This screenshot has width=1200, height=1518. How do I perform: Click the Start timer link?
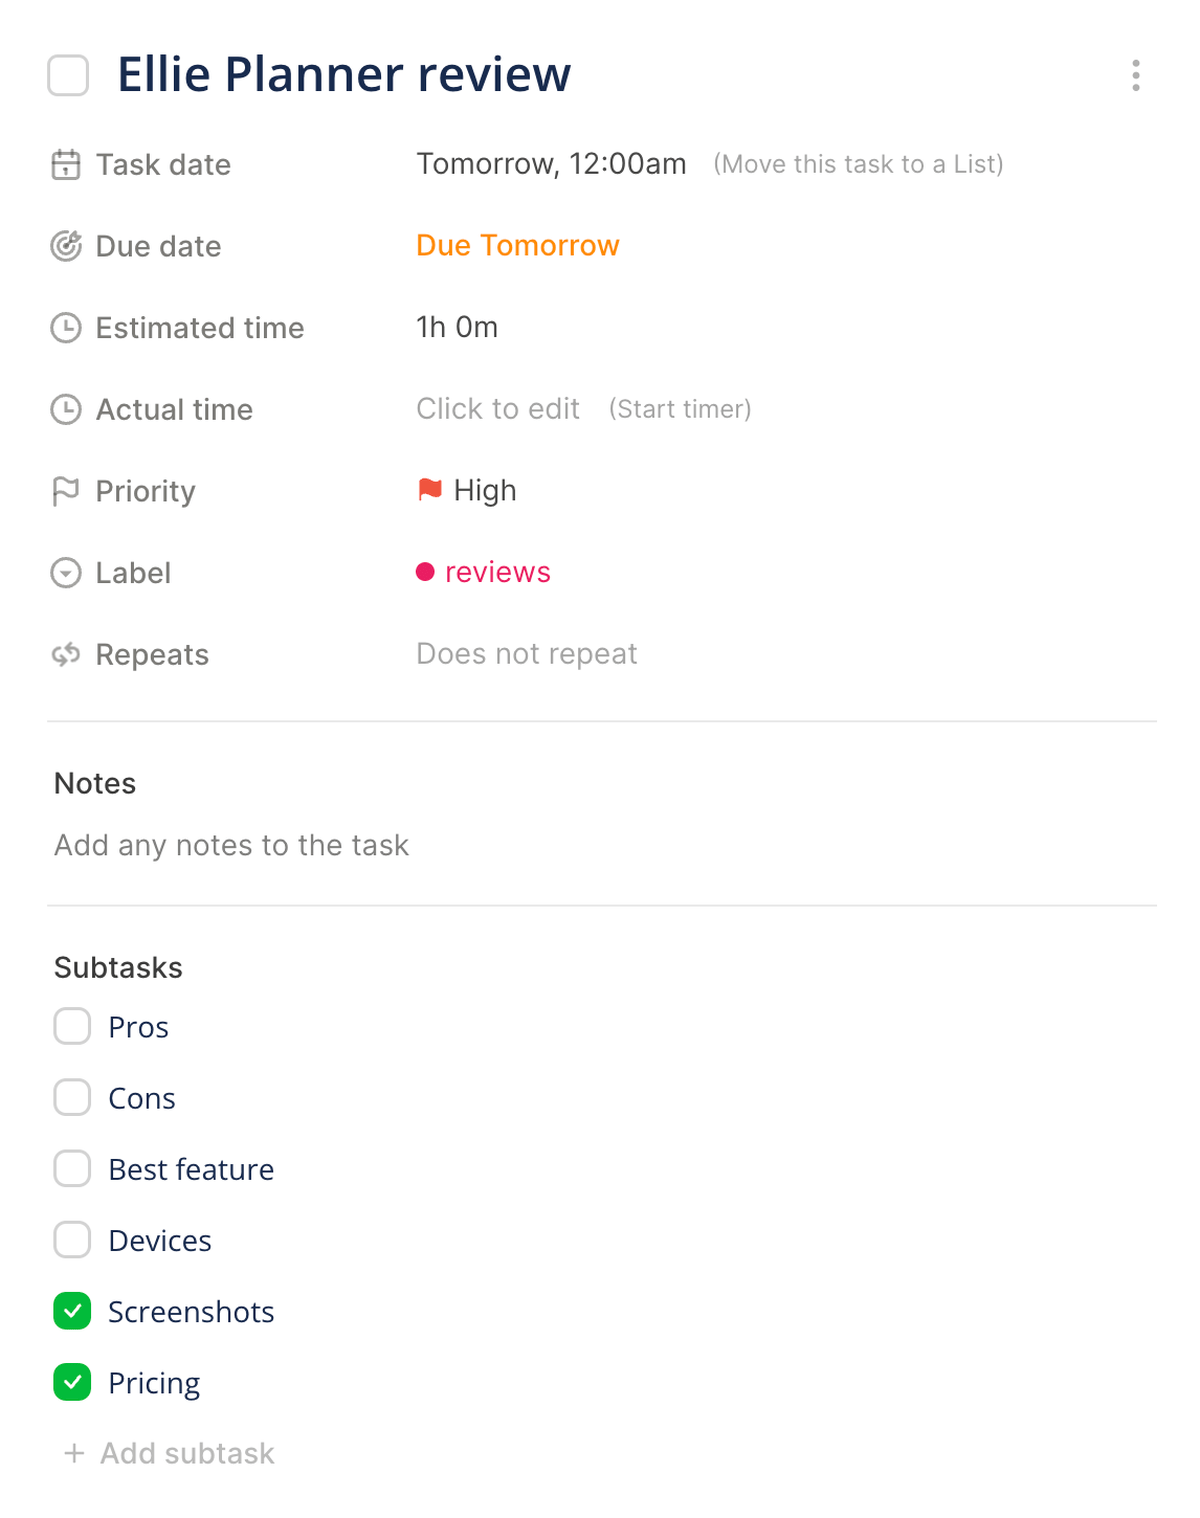tap(680, 409)
